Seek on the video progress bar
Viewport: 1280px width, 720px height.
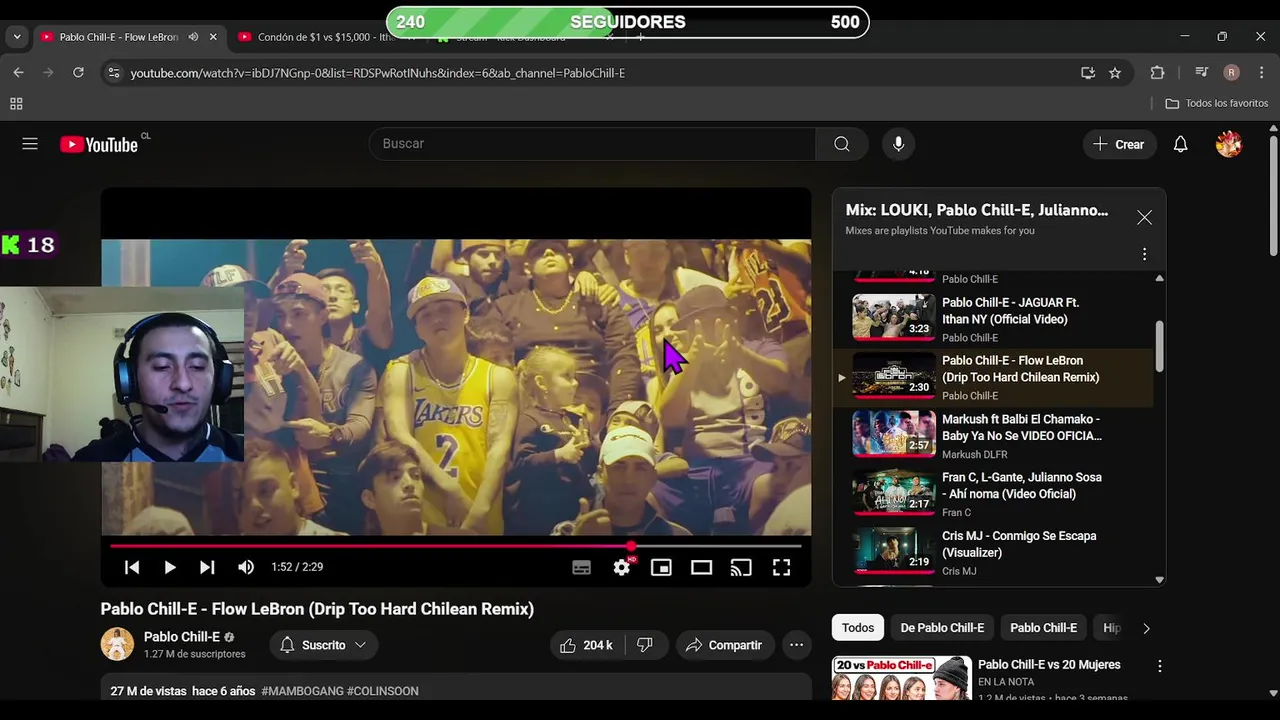456,546
